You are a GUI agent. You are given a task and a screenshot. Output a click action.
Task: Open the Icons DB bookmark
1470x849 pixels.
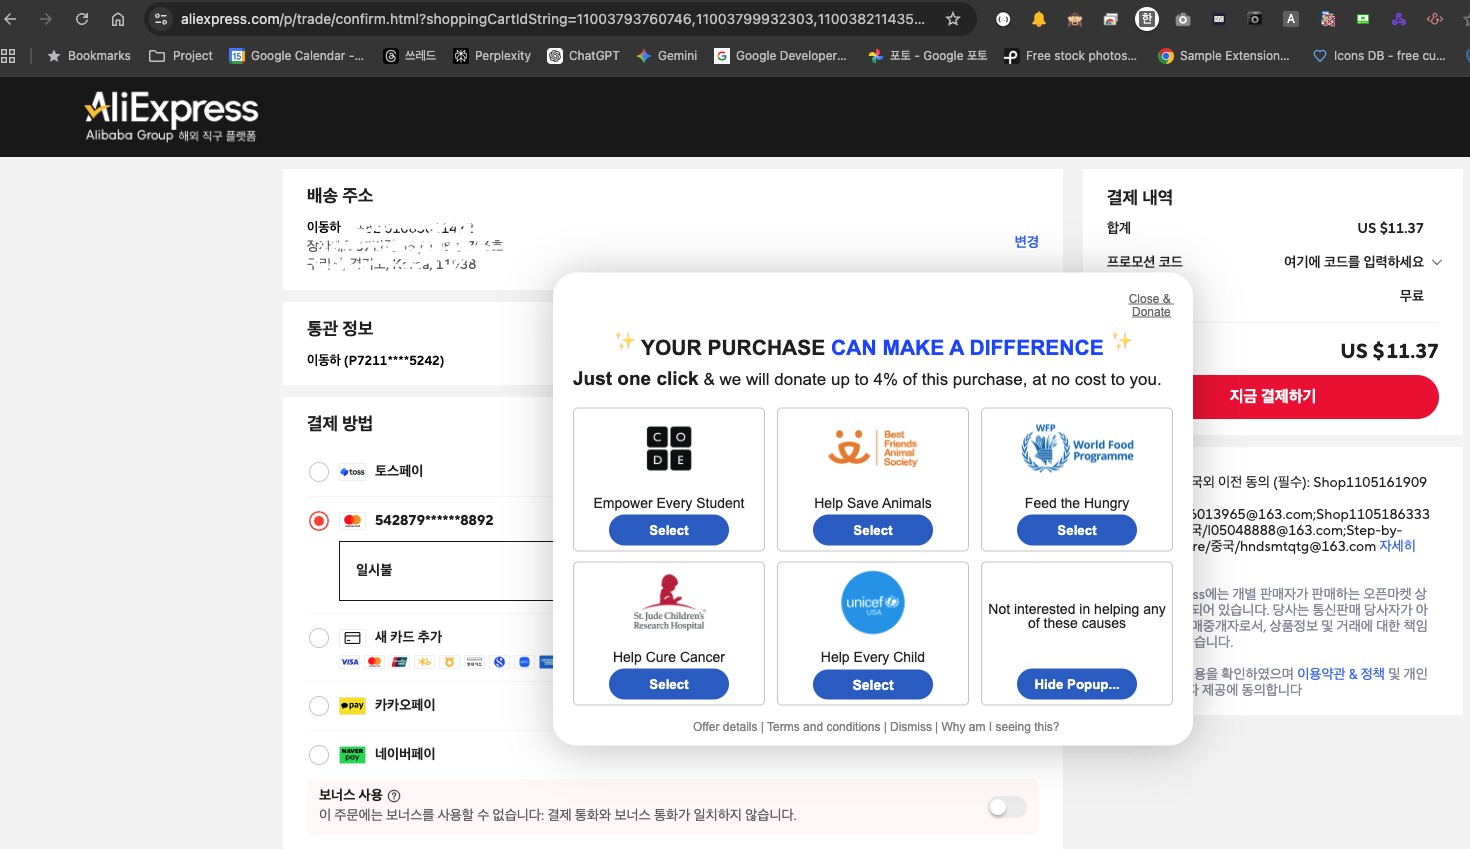1379,56
